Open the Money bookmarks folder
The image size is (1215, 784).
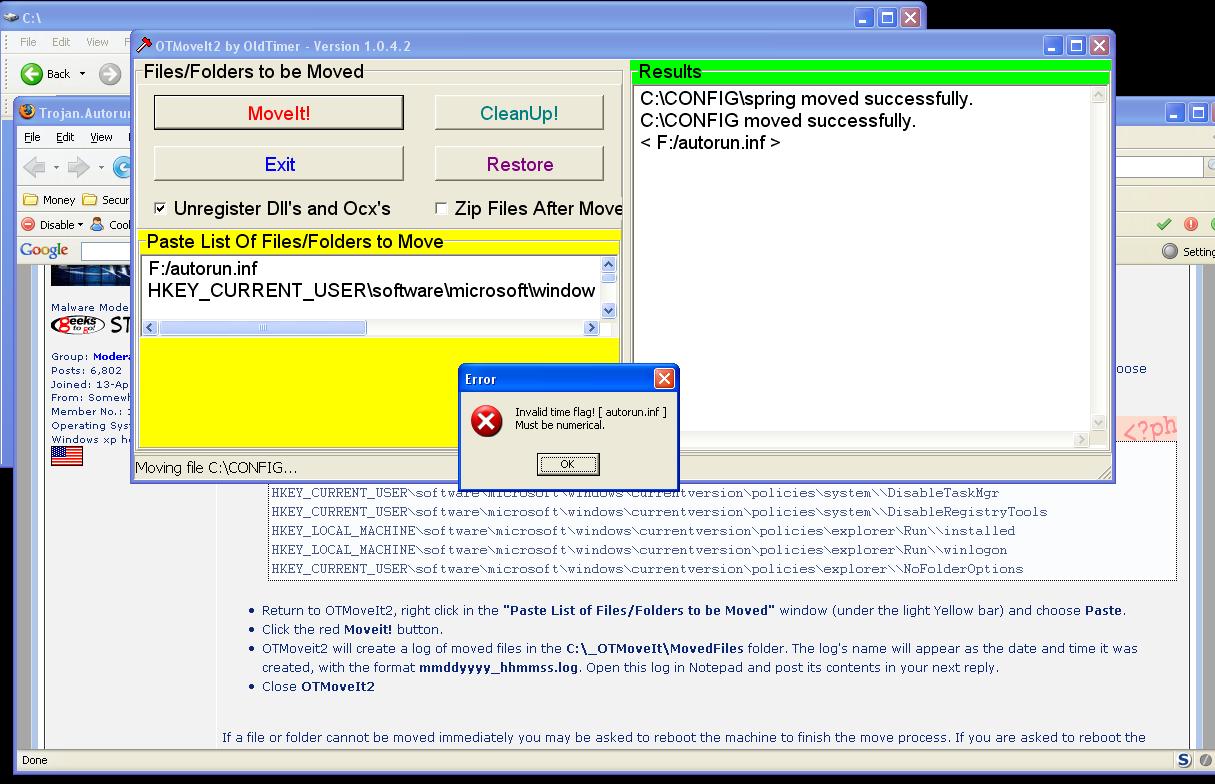[49, 200]
